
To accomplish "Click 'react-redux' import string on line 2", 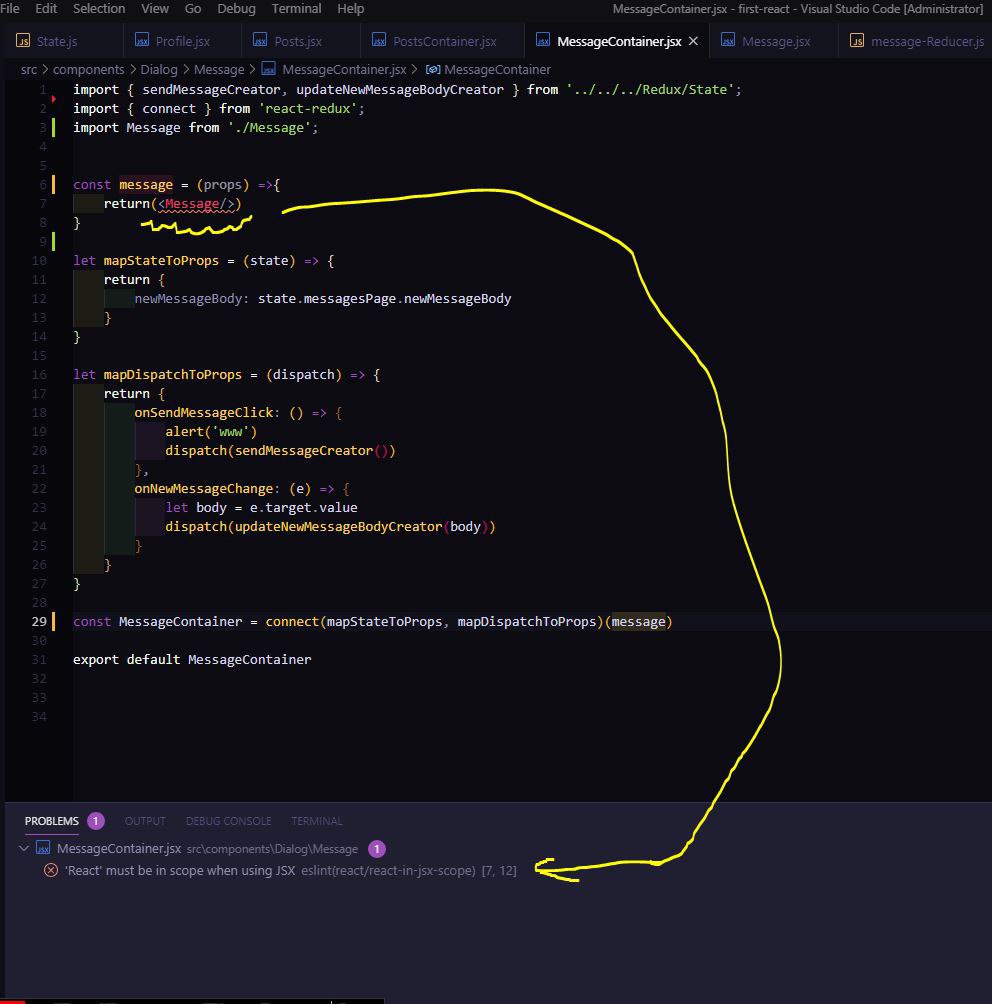I will click(x=308, y=109).
